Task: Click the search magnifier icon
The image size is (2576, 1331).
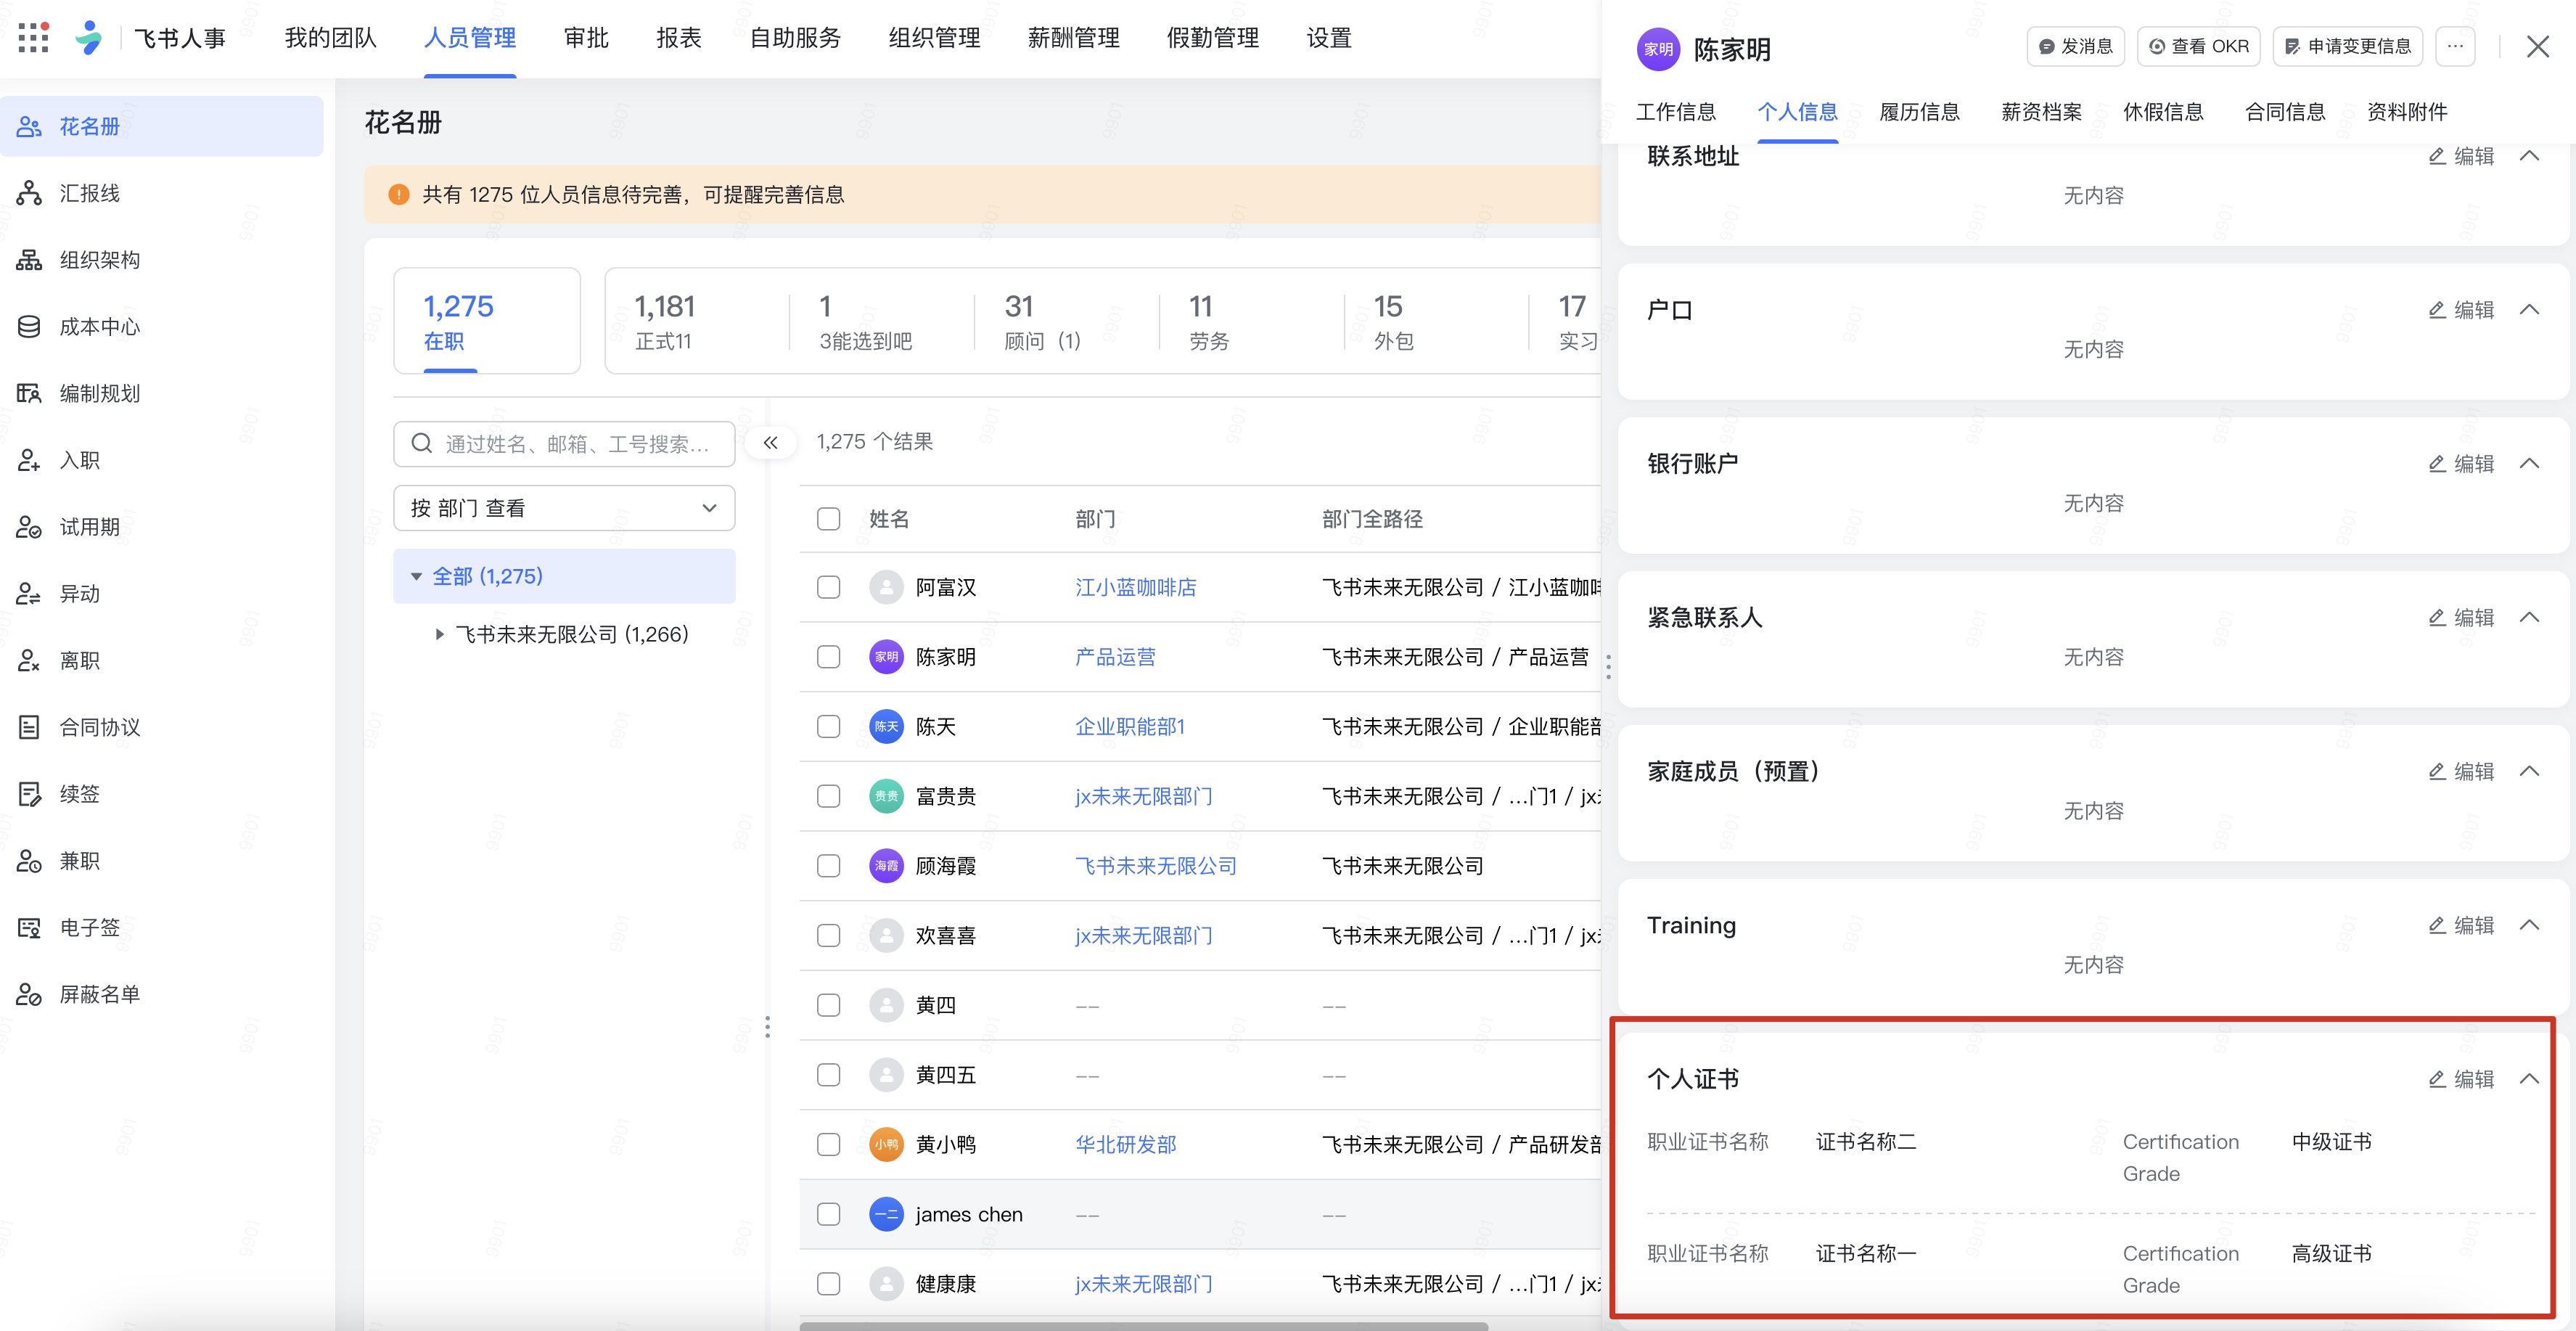Action: [x=422, y=443]
